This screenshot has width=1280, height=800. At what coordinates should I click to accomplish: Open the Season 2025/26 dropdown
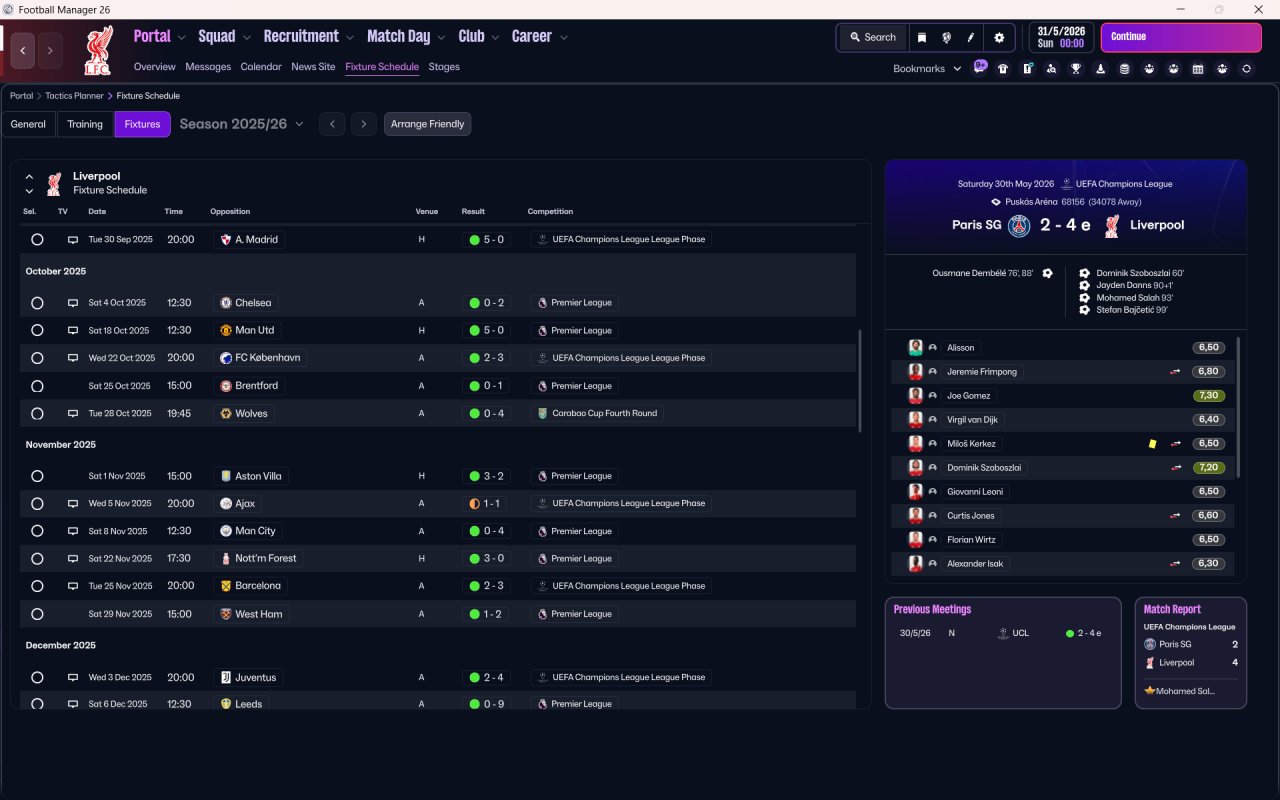pos(241,124)
